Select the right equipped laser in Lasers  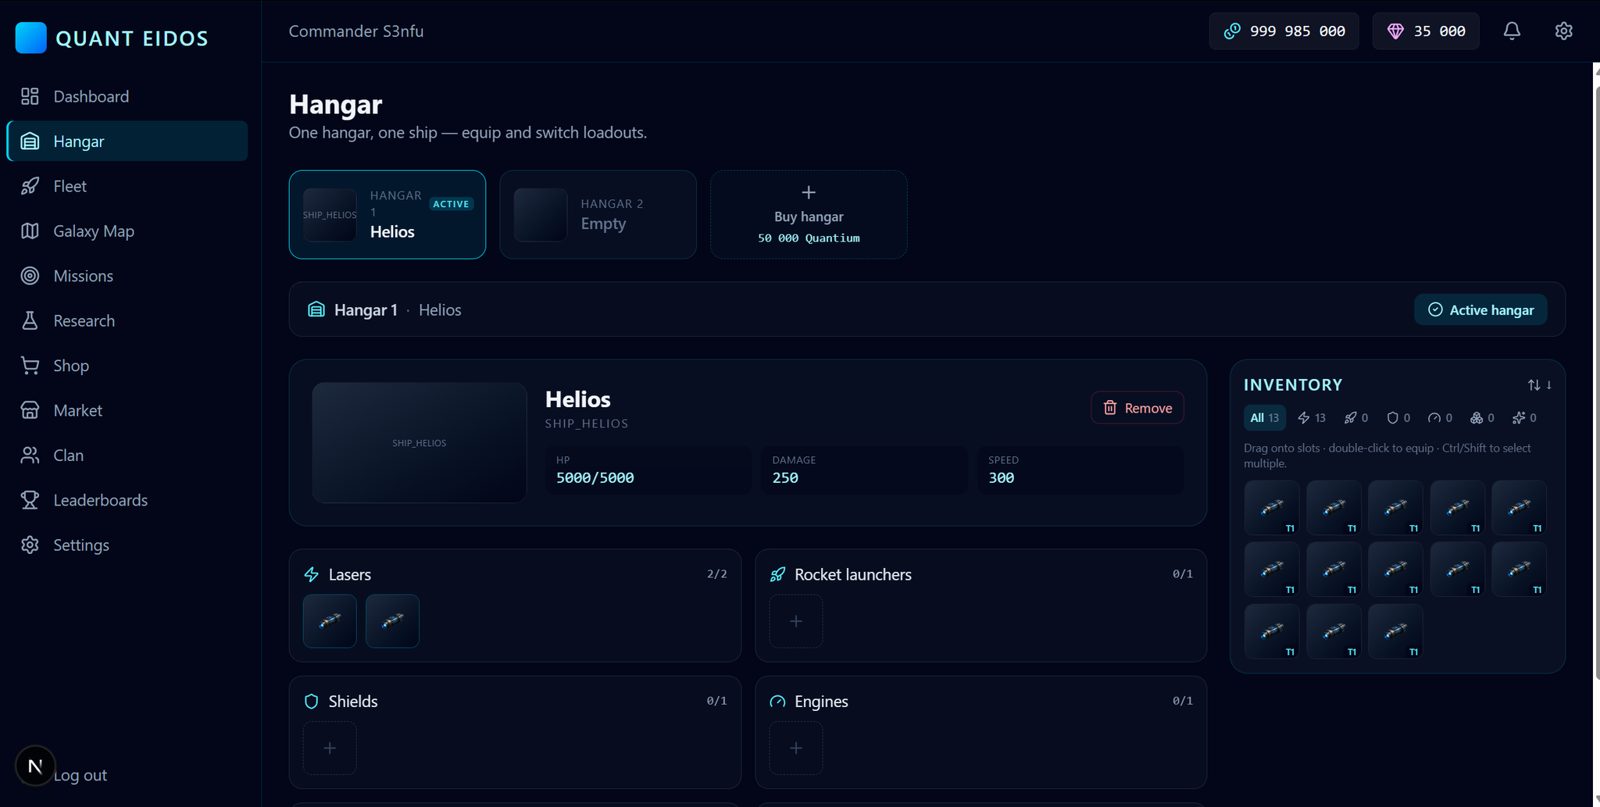(393, 621)
